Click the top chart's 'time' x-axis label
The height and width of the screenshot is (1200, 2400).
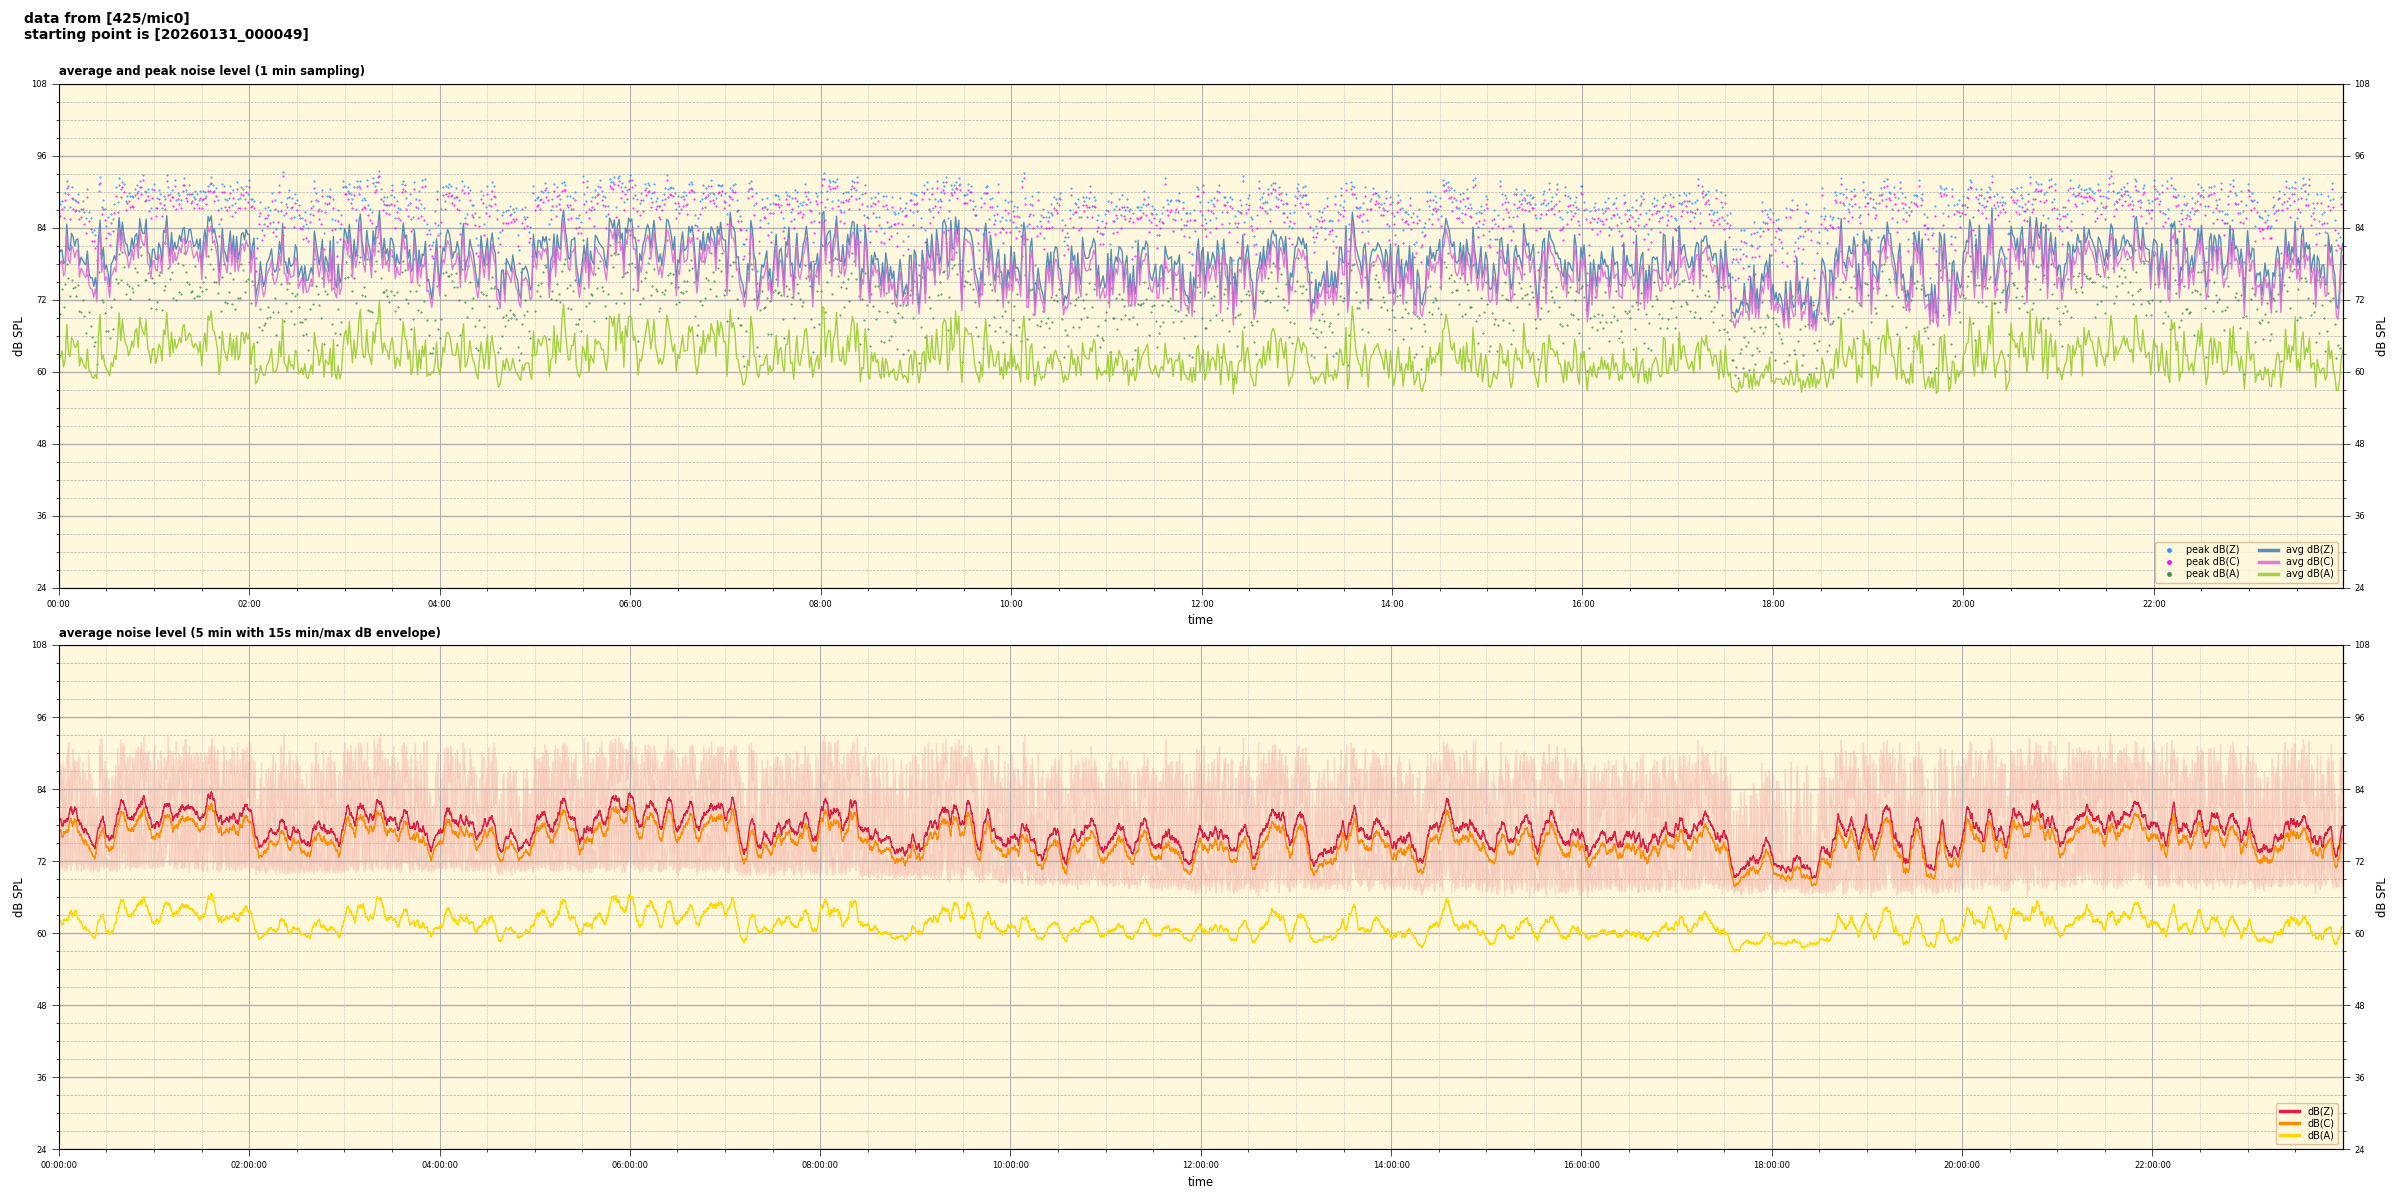1200,620
